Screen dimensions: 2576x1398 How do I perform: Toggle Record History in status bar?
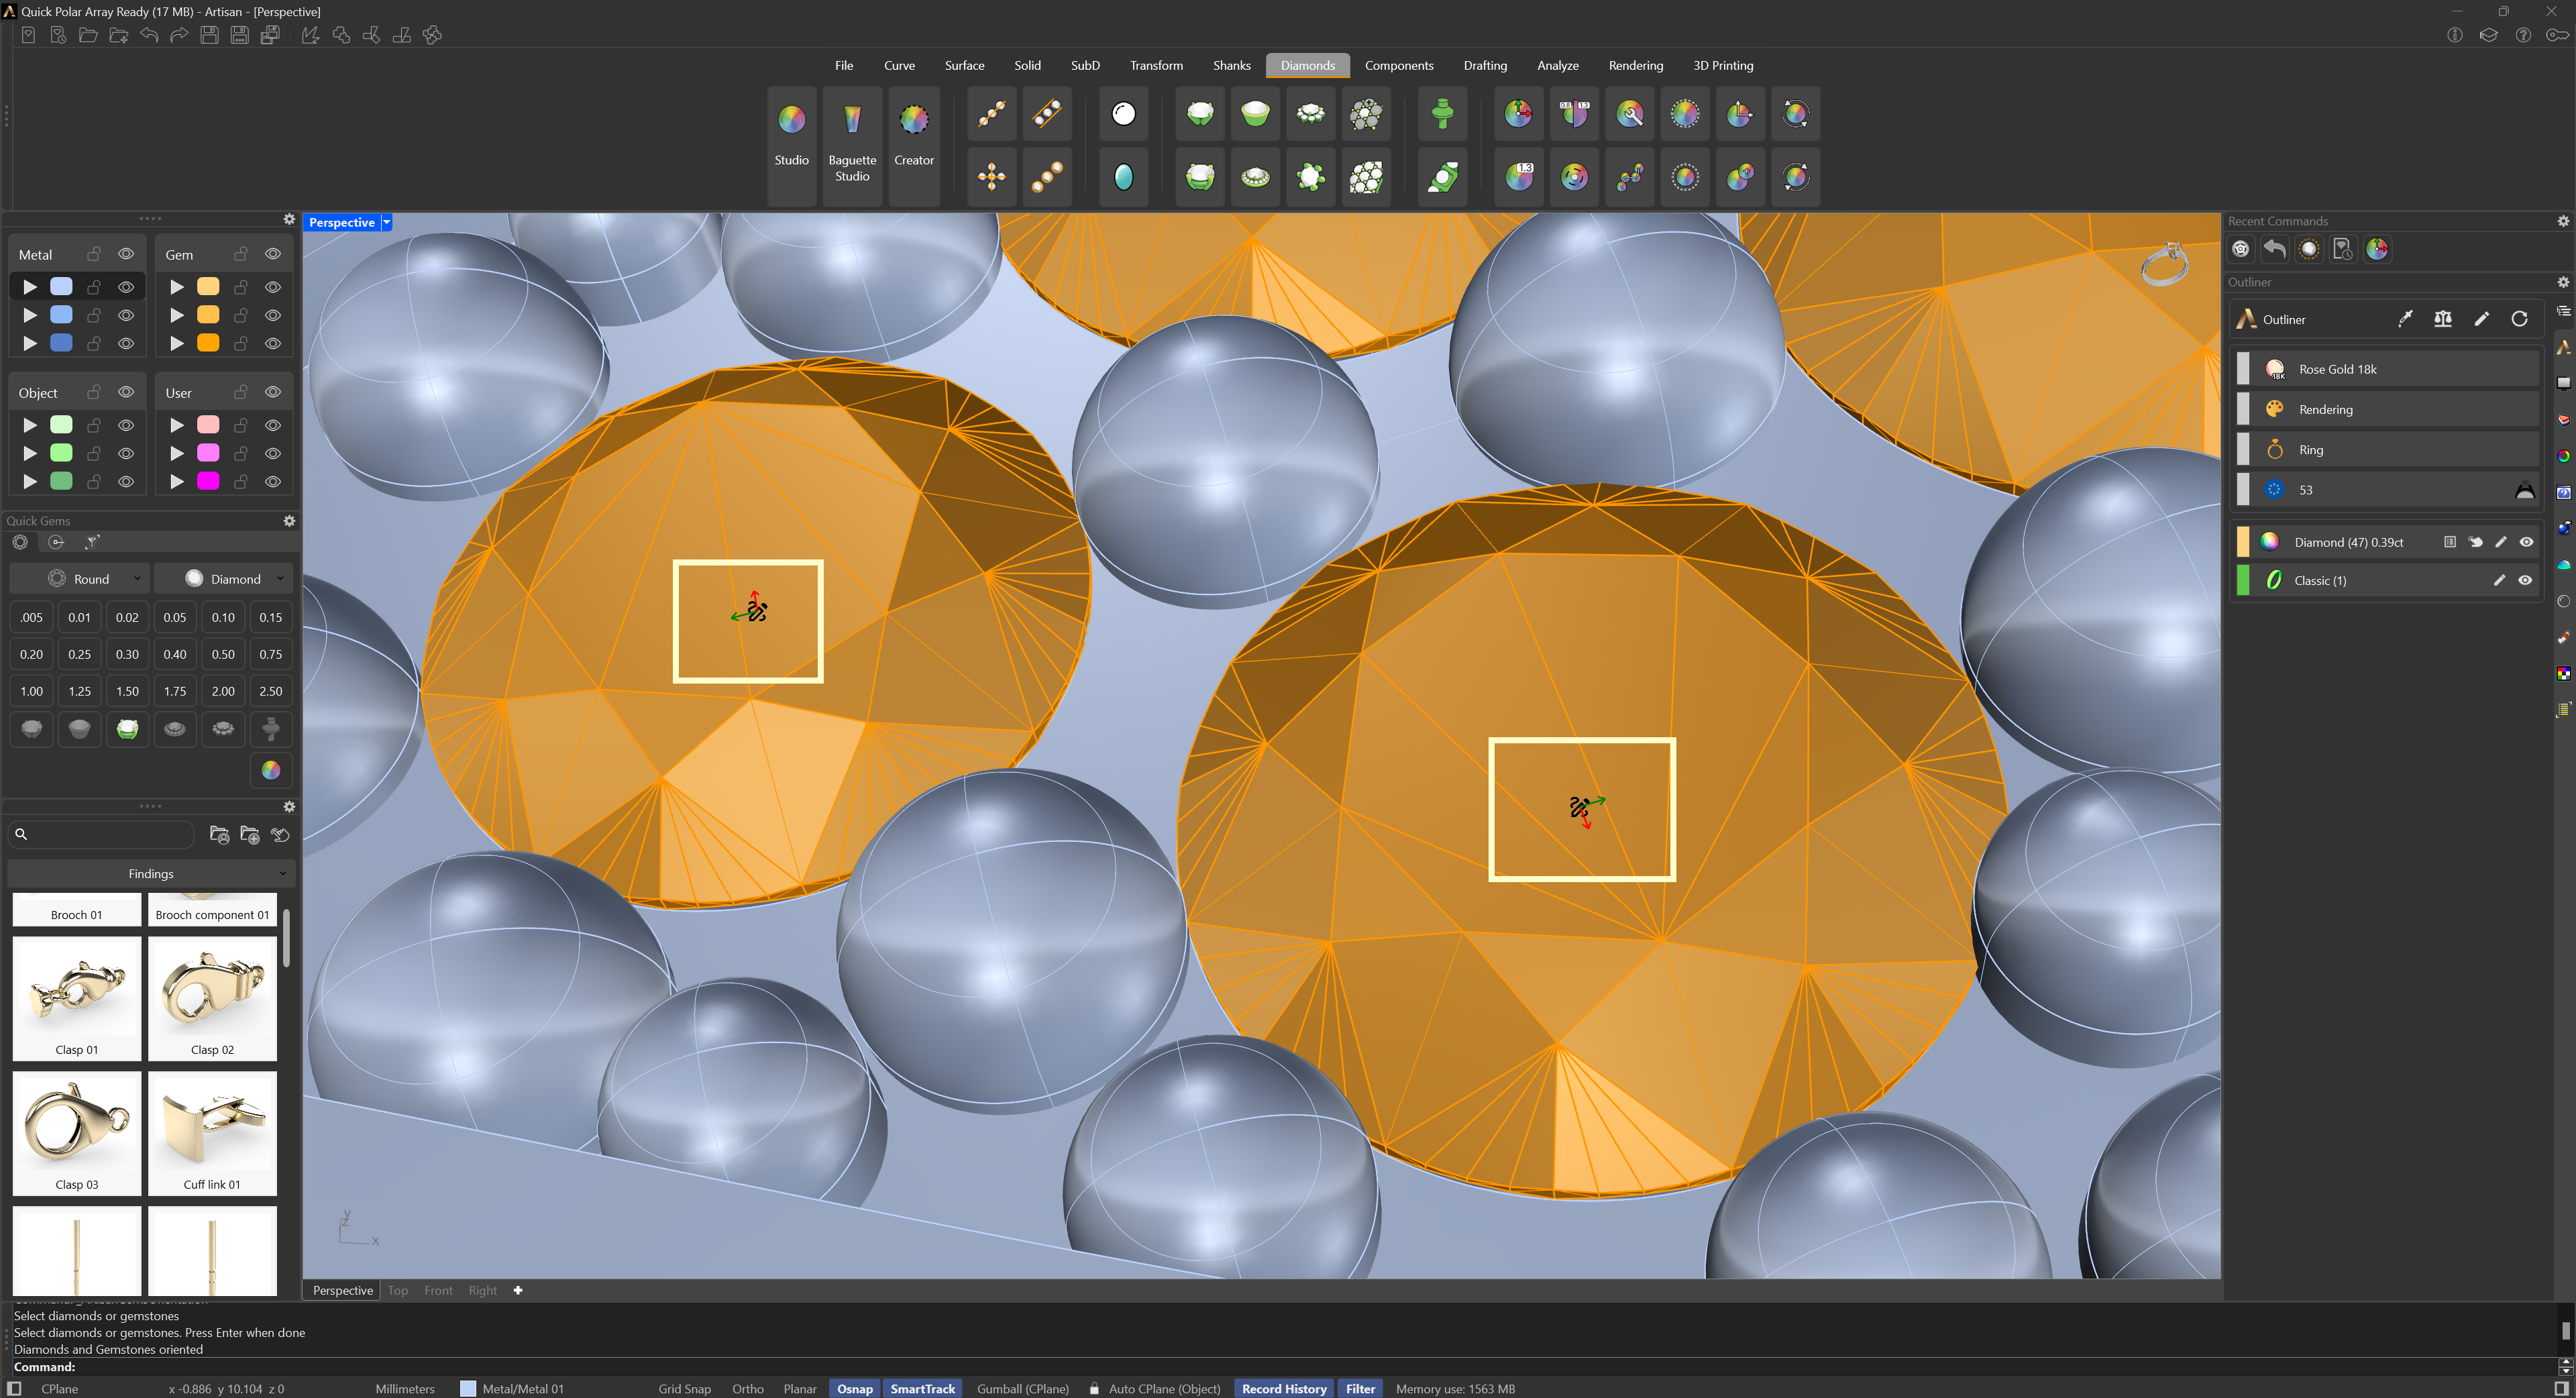[1284, 1388]
